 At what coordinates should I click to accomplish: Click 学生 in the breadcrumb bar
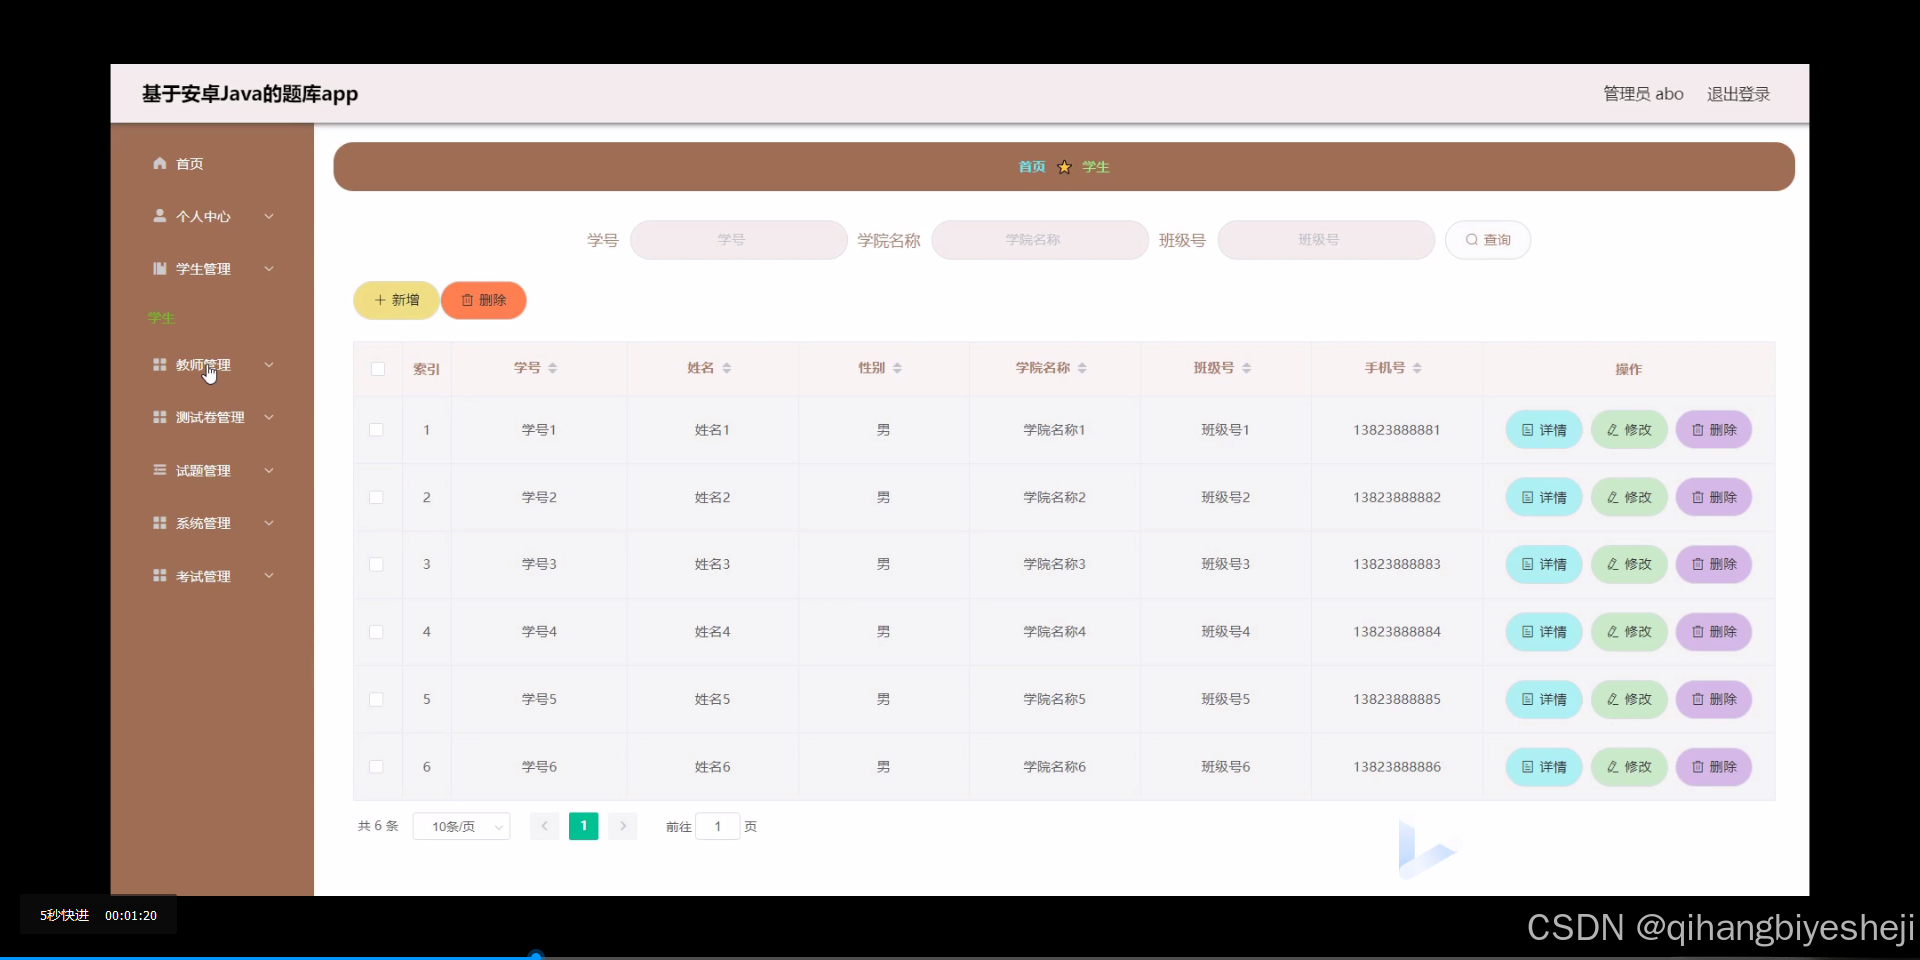coord(1096,166)
